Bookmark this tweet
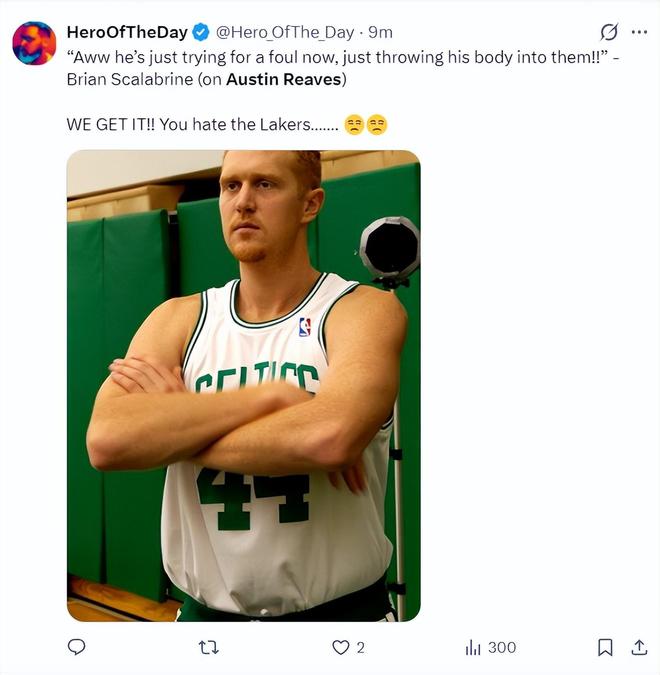The image size is (660, 675). (x=605, y=647)
